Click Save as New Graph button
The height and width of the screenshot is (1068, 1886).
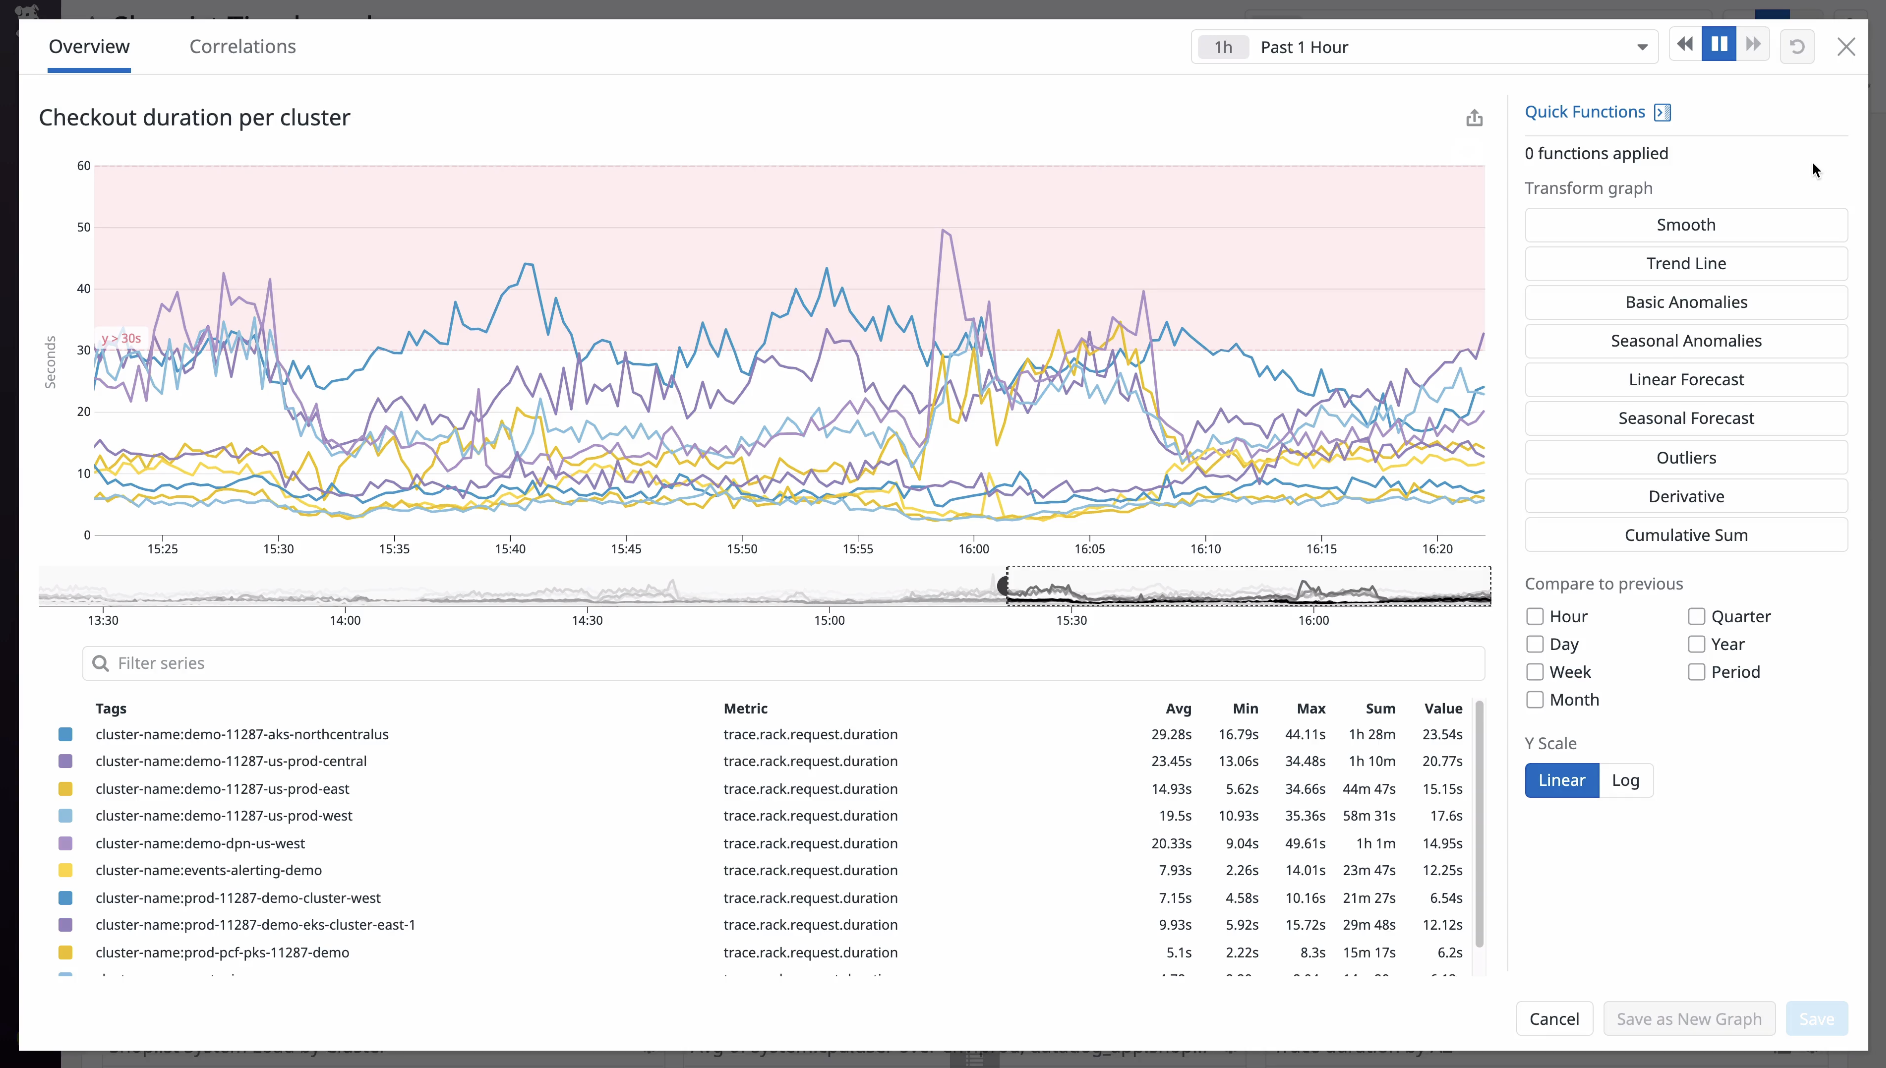1689,1019
